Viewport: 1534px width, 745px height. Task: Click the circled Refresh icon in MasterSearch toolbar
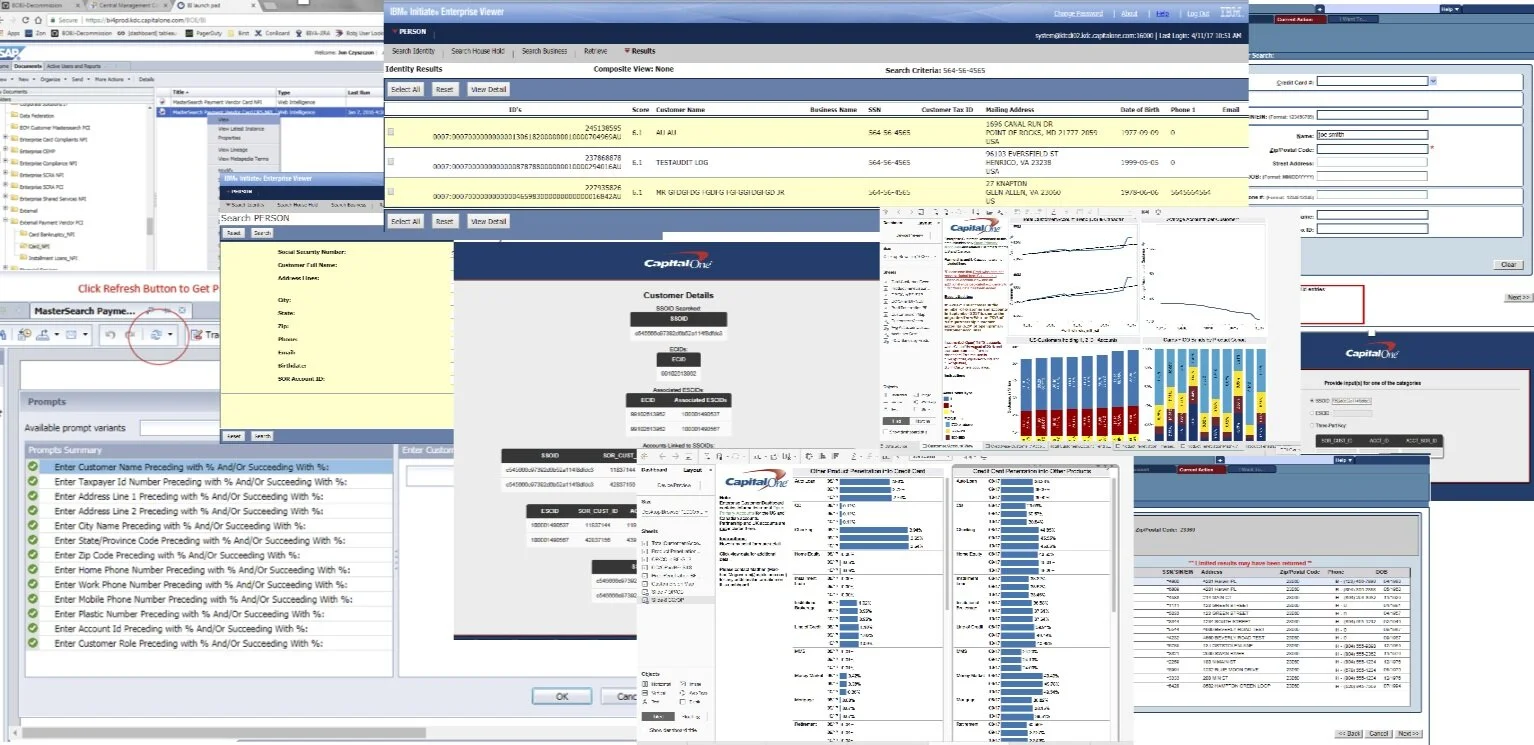(157, 335)
